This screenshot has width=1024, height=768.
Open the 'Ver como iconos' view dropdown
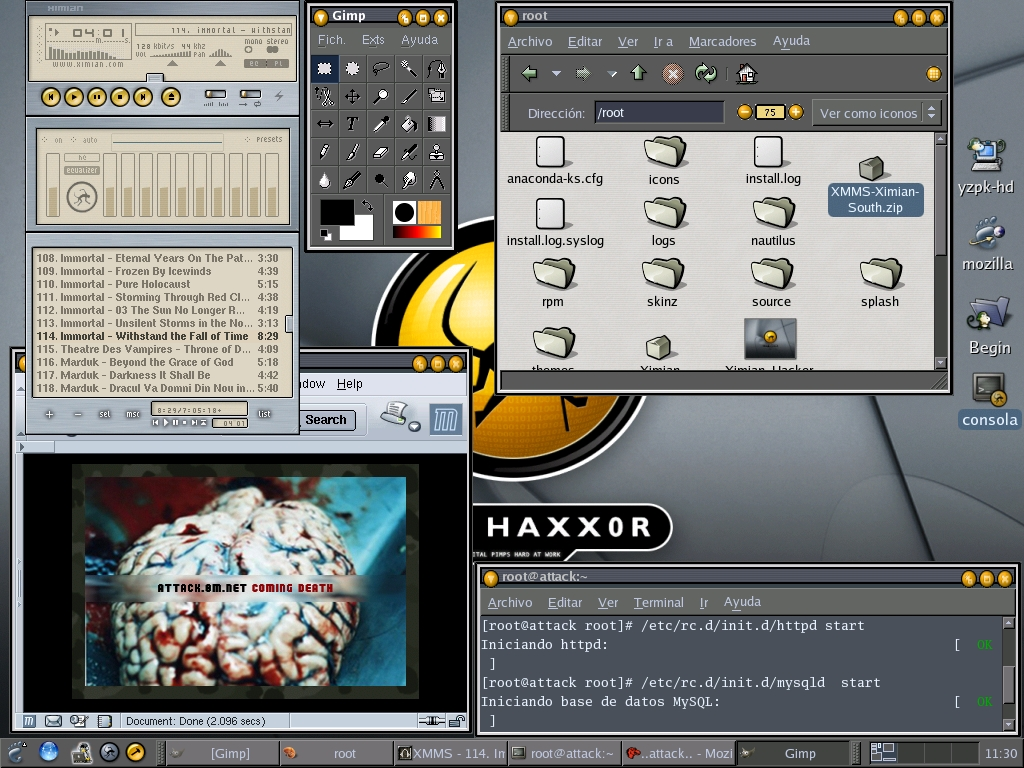pos(876,113)
